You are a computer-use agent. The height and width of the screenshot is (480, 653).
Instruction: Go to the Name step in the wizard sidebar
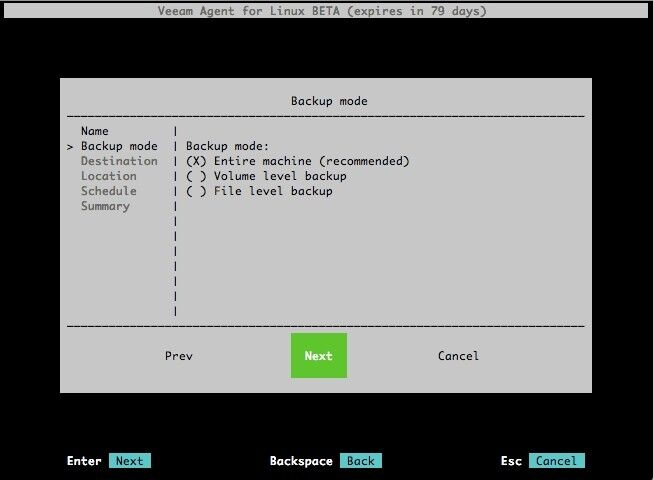click(95, 131)
